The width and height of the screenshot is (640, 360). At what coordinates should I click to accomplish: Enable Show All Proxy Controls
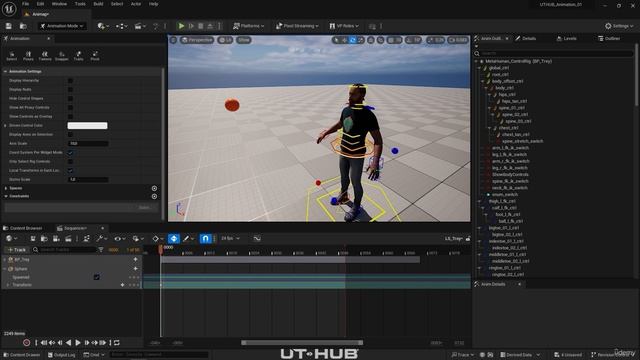[x=70, y=107]
